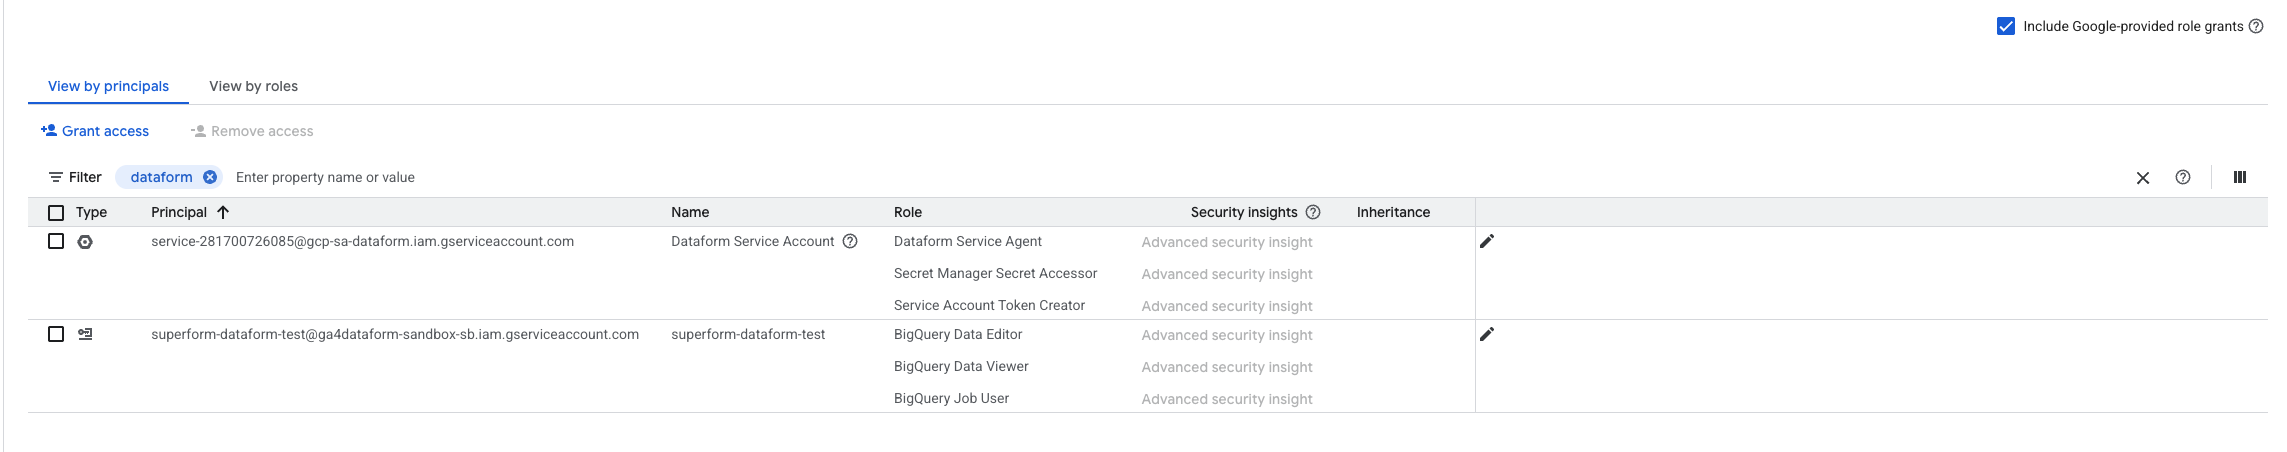Viewport: 2287px width, 452px height.
Task: Click the Filter button
Action: click(x=75, y=177)
